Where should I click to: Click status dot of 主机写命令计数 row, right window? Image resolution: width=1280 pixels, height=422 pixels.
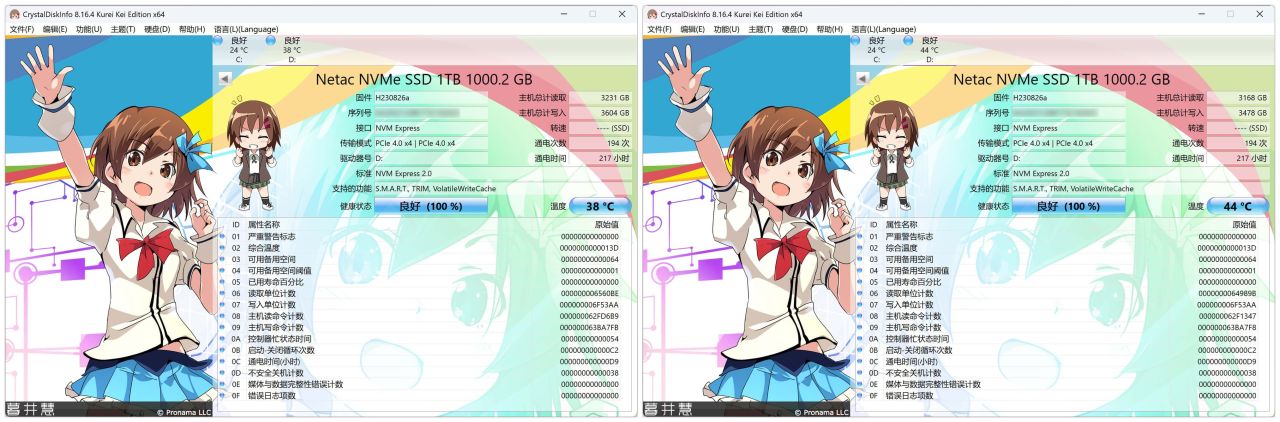(x=860, y=327)
